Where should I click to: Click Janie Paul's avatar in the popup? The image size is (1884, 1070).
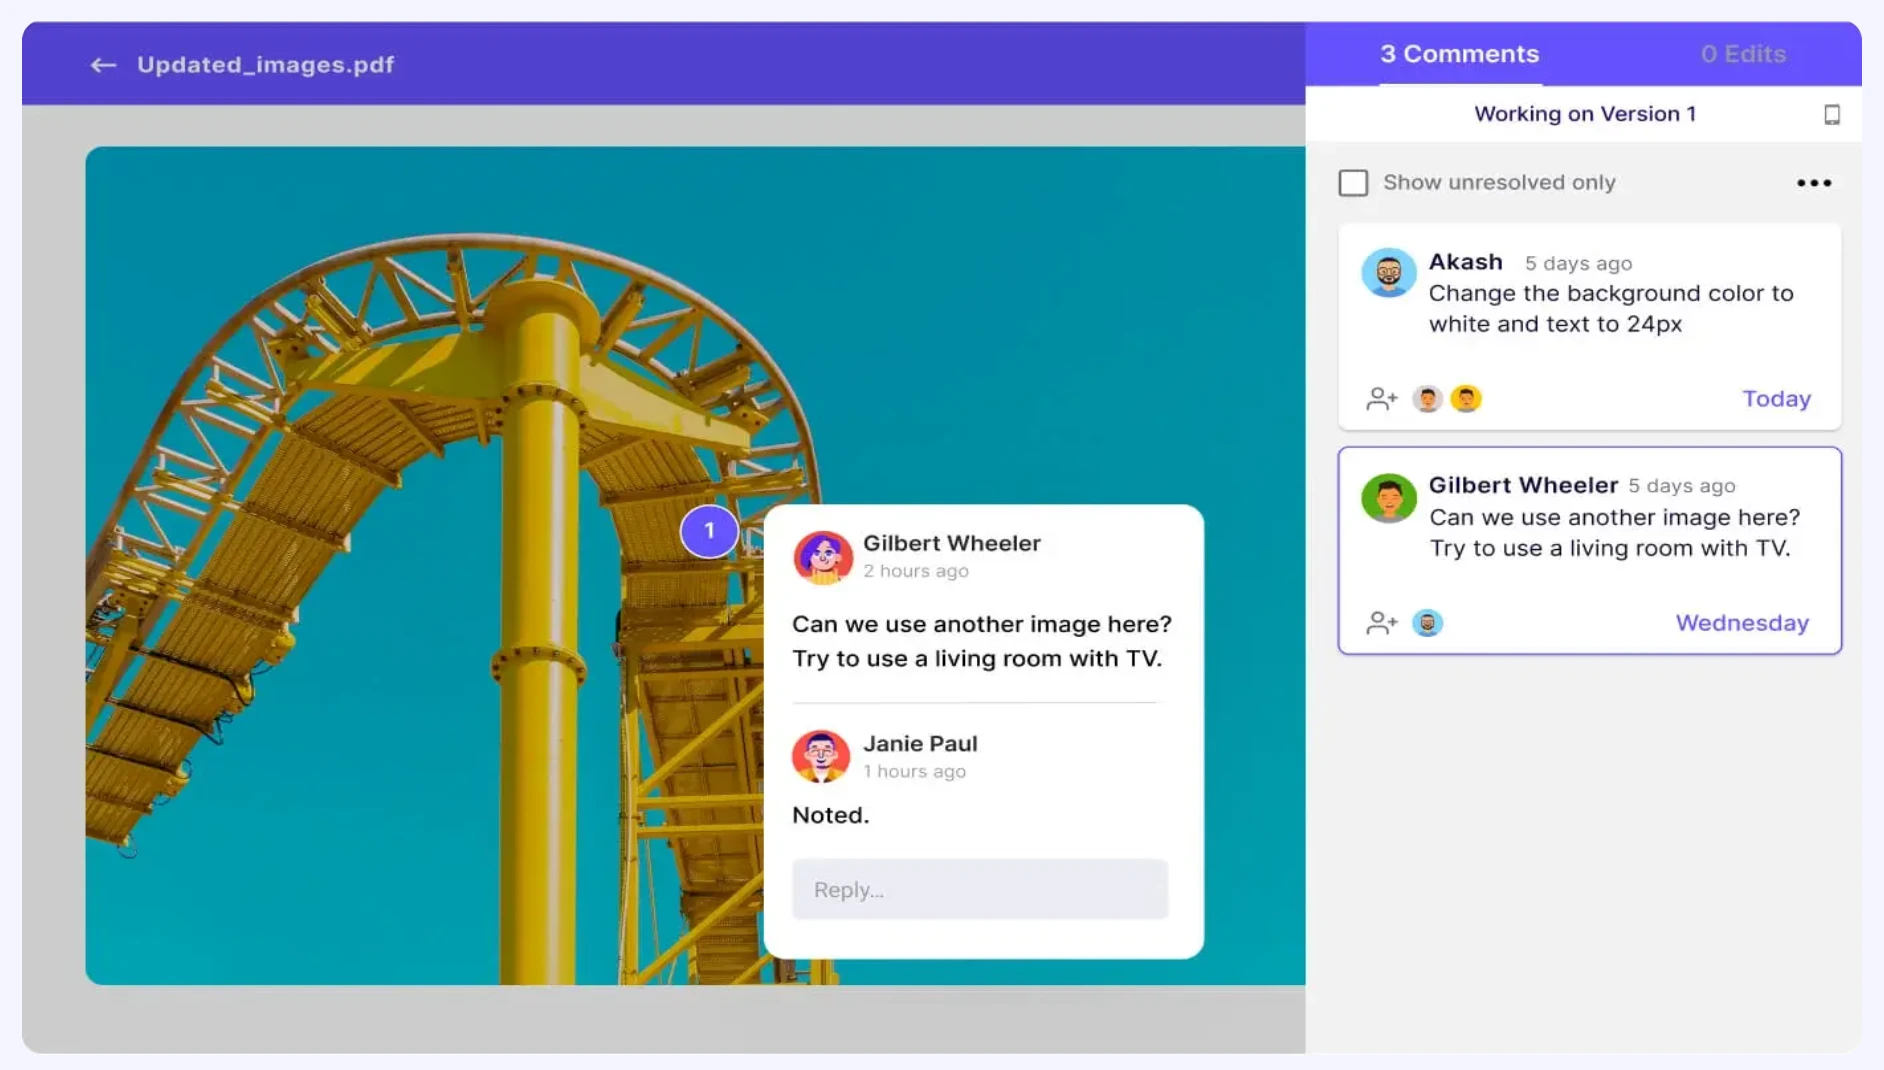point(823,757)
